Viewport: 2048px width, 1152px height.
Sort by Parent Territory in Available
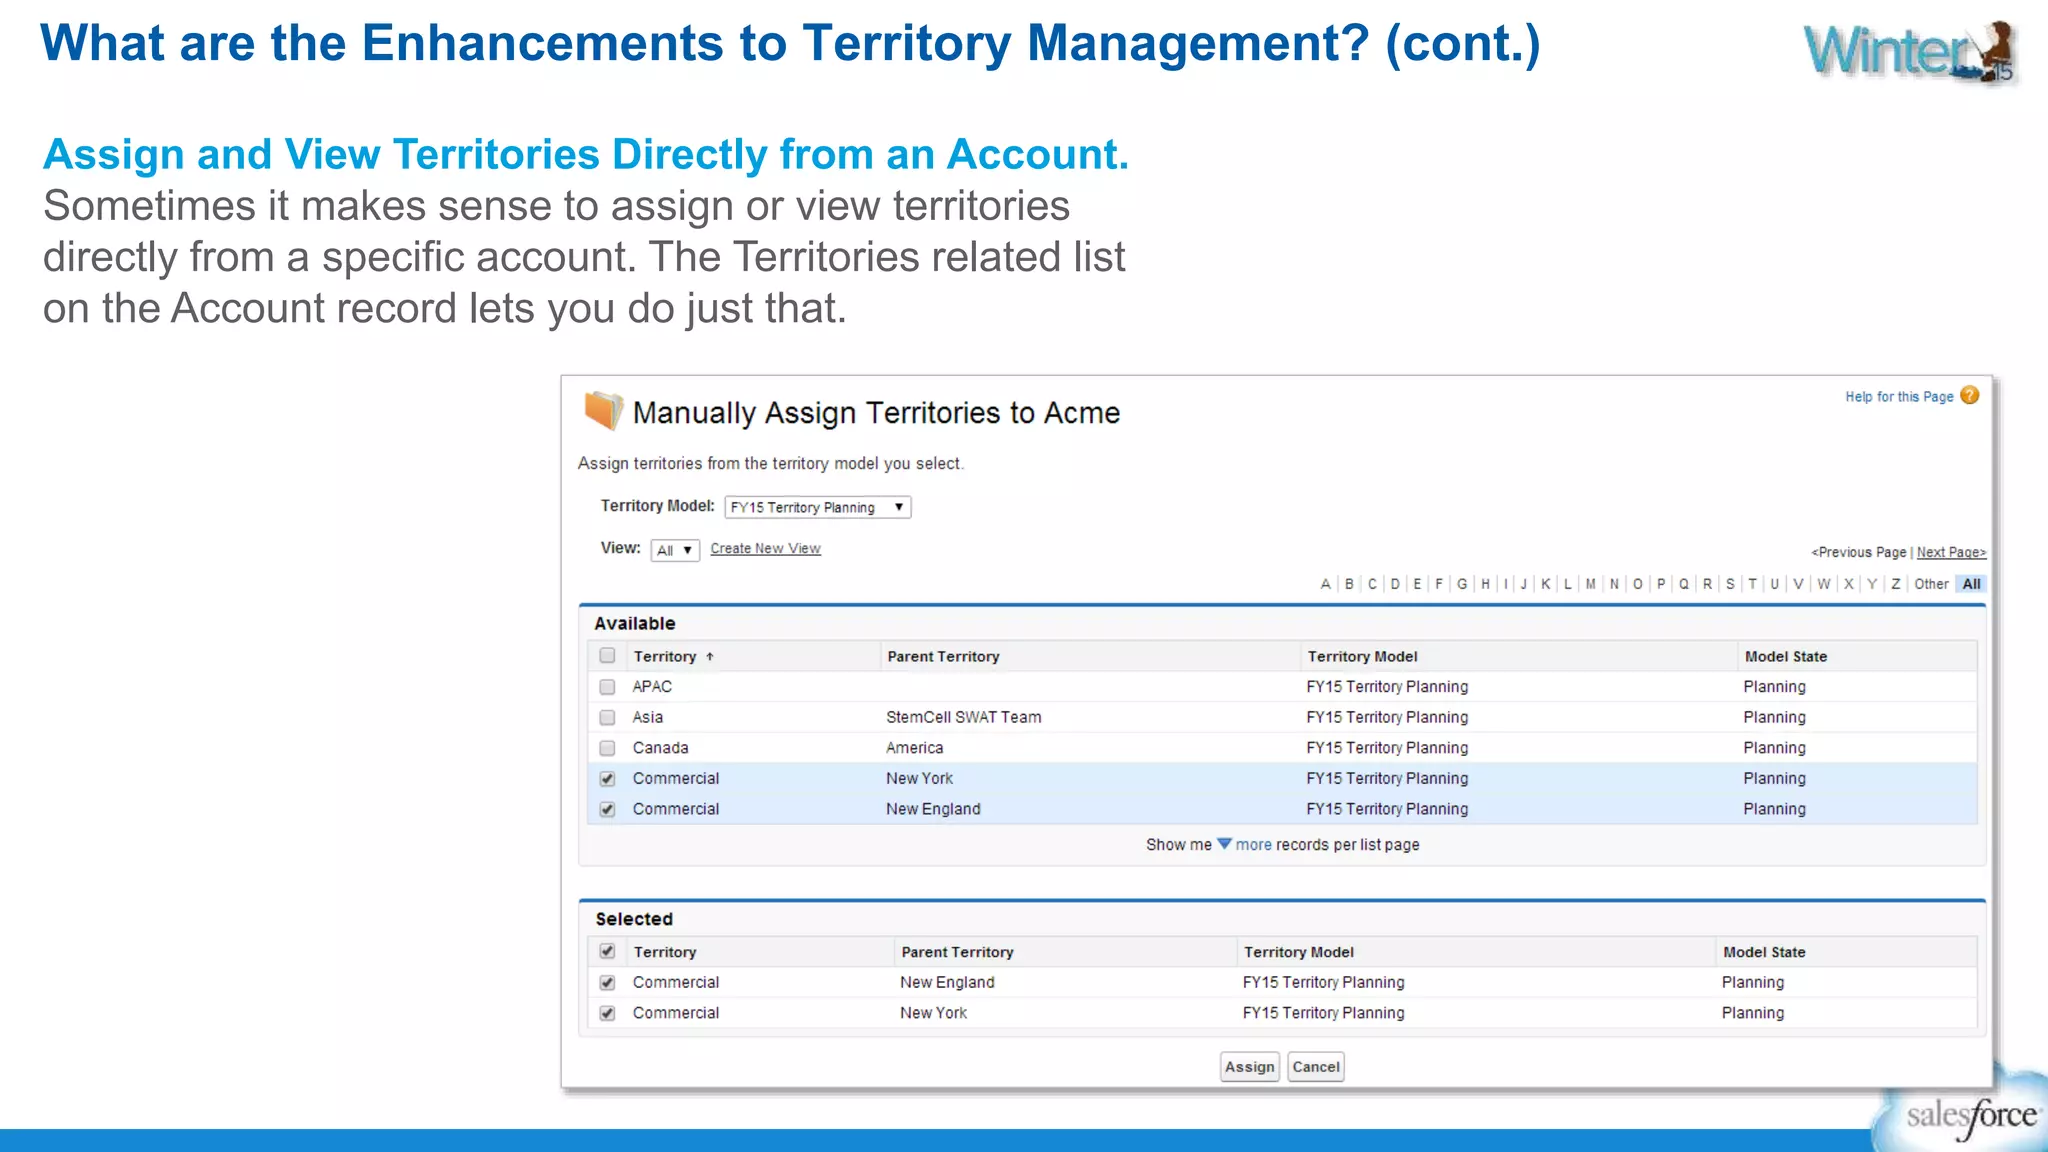[x=943, y=657]
